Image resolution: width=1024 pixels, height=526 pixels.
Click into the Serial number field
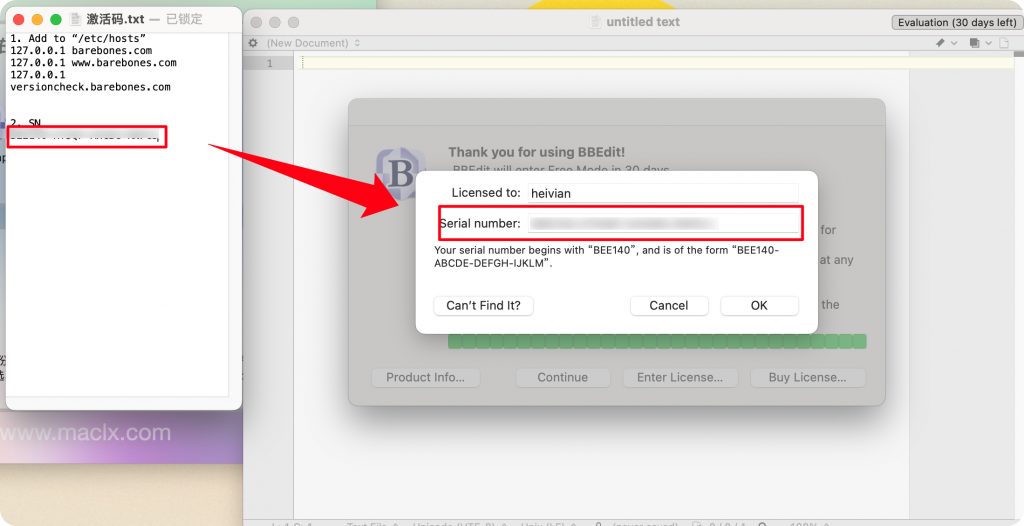663,223
